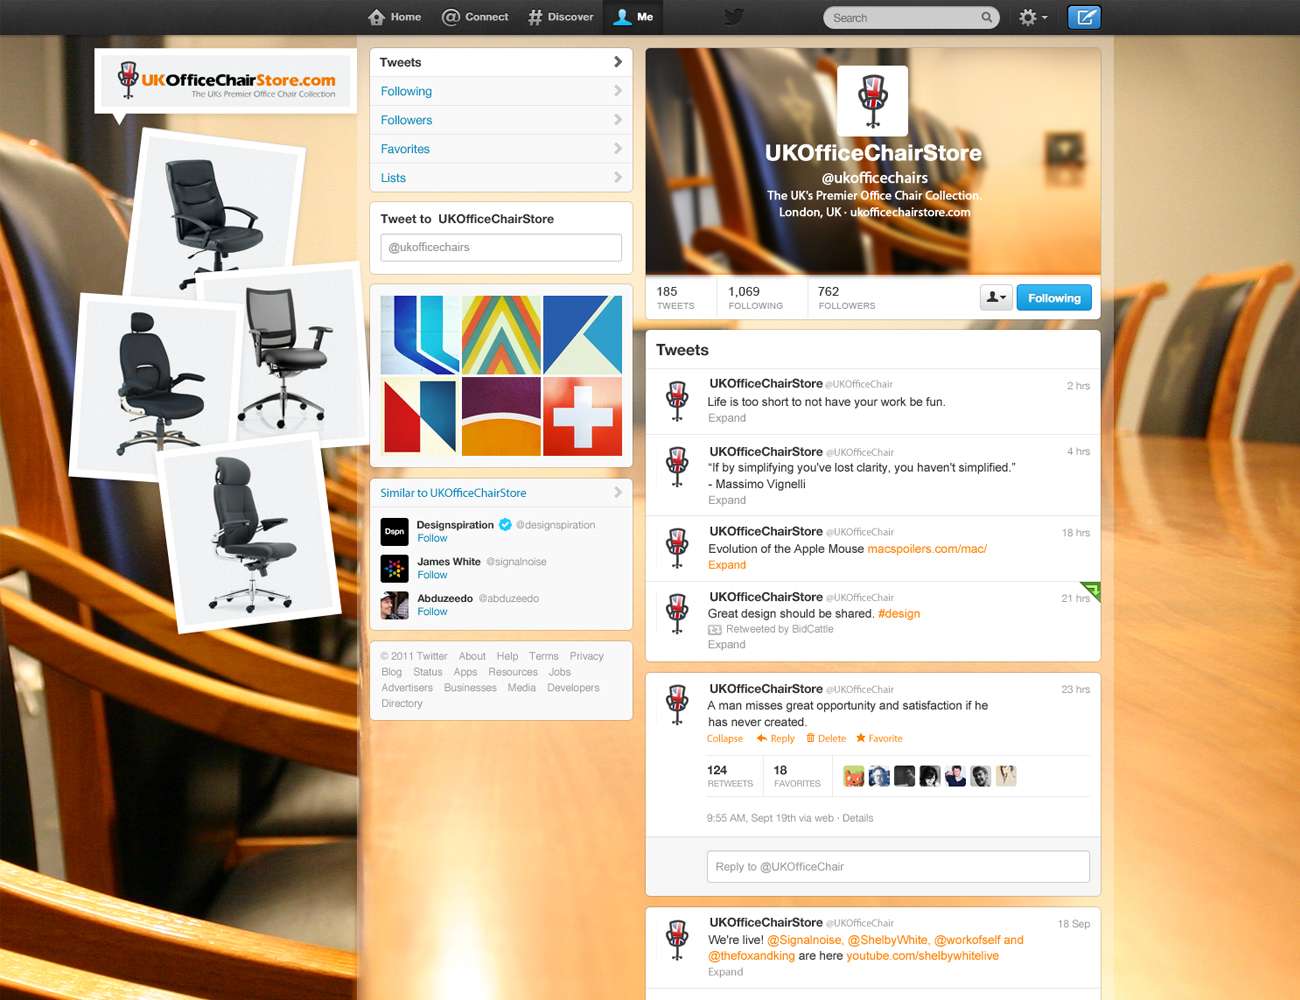Screen dimensions: 1300x1000
Task: Click avatar beside Apple Mouse tweet
Action: [678, 547]
